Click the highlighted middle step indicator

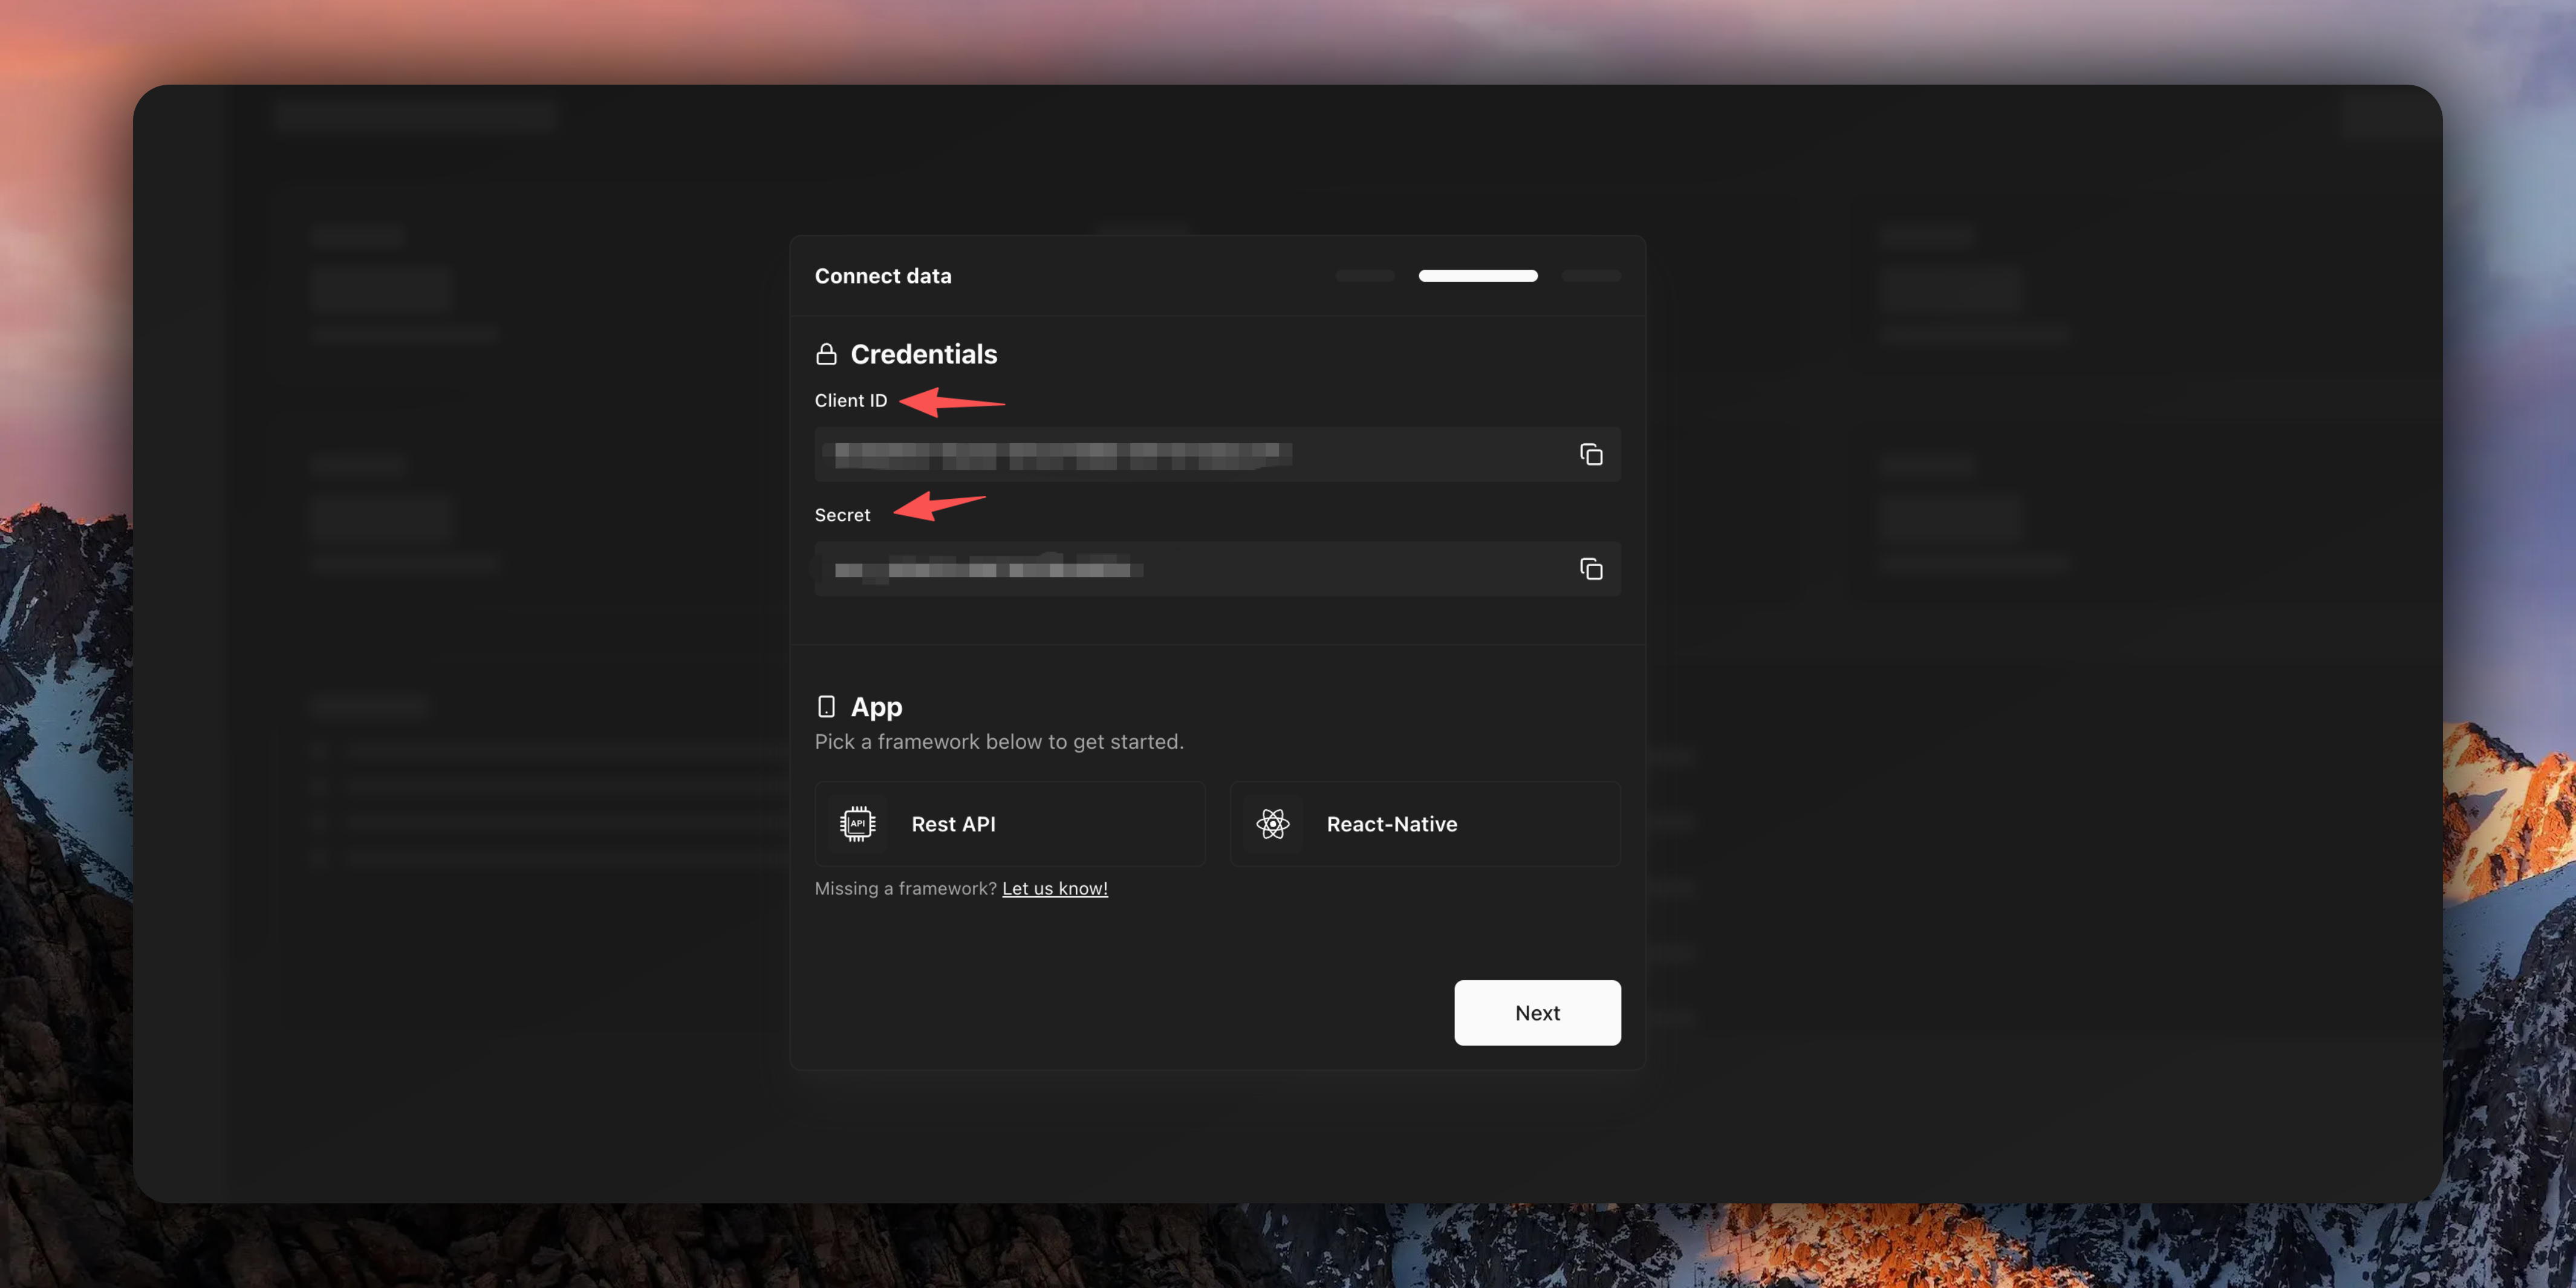point(1477,275)
